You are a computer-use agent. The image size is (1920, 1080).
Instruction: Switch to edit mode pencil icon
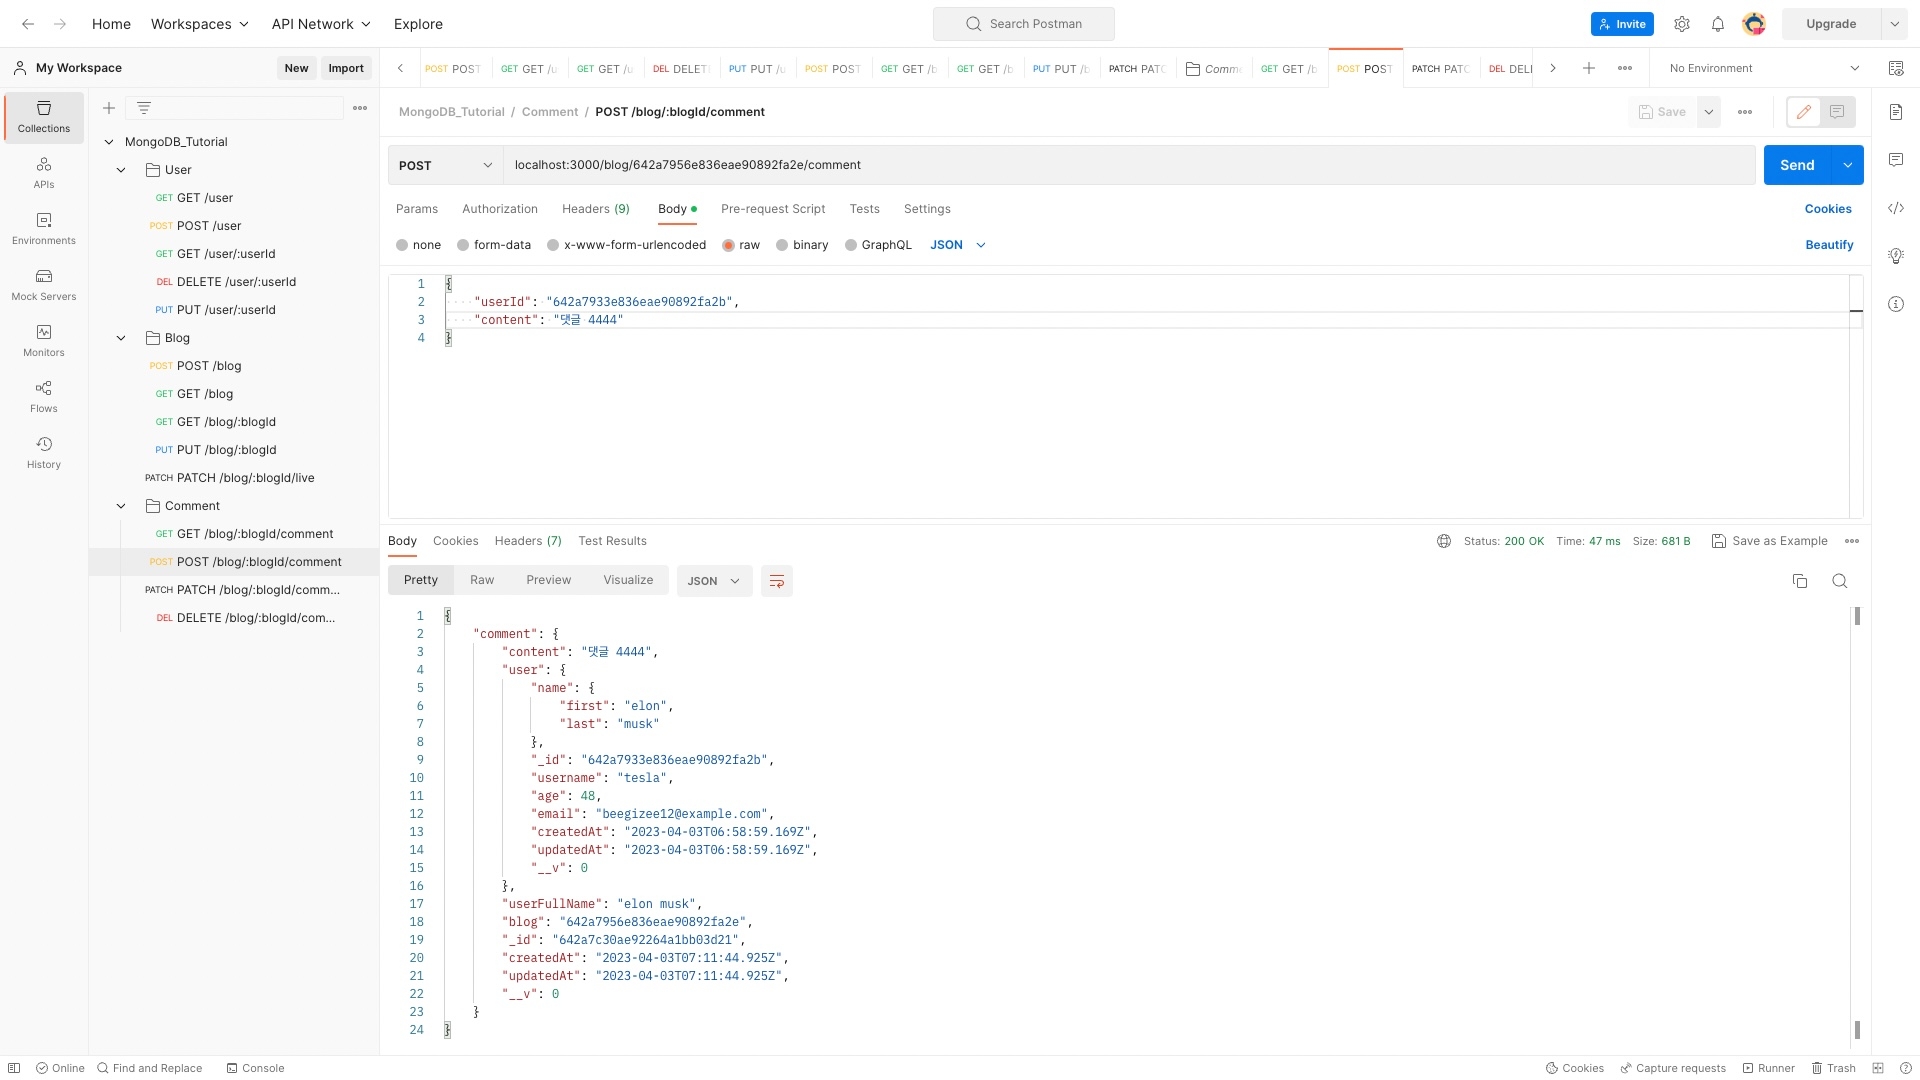pos(1804,112)
